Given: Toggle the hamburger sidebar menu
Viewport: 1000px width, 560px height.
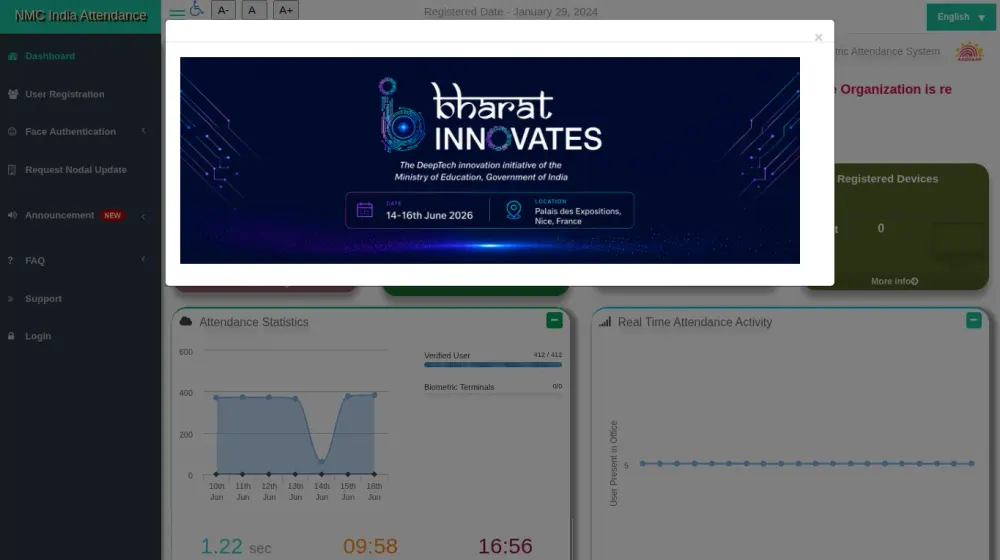Looking at the screenshot, I should pos(177,13).
